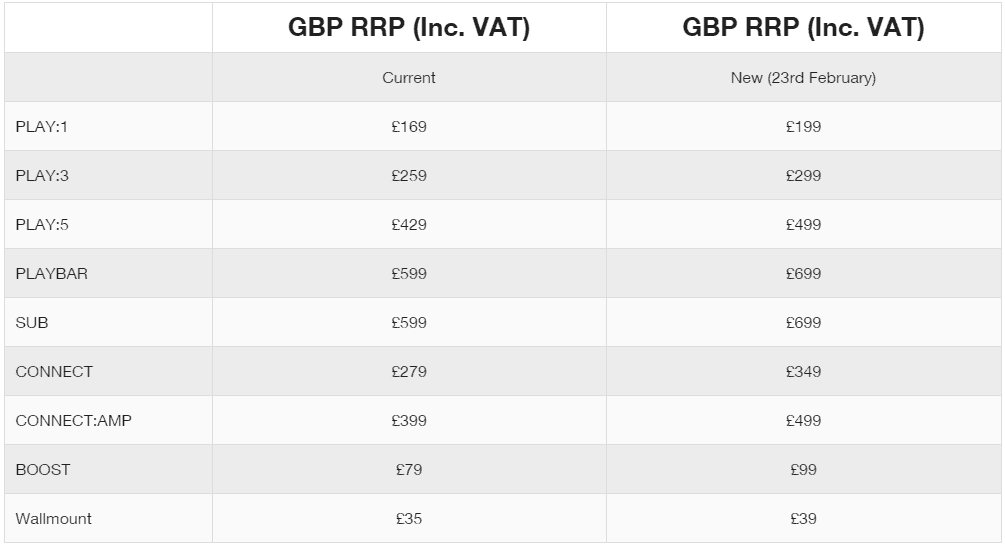Click PLAY:1 new price £199
The height and width of the screenshot is (546, 1005).
803,127
